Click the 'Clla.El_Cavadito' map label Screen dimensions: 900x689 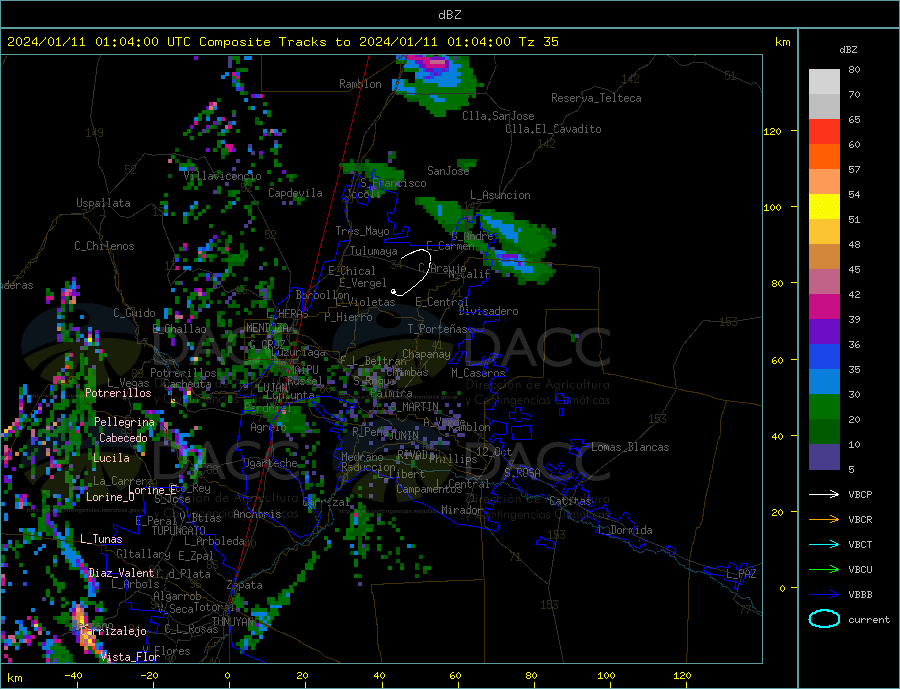[x=553, y=129]
